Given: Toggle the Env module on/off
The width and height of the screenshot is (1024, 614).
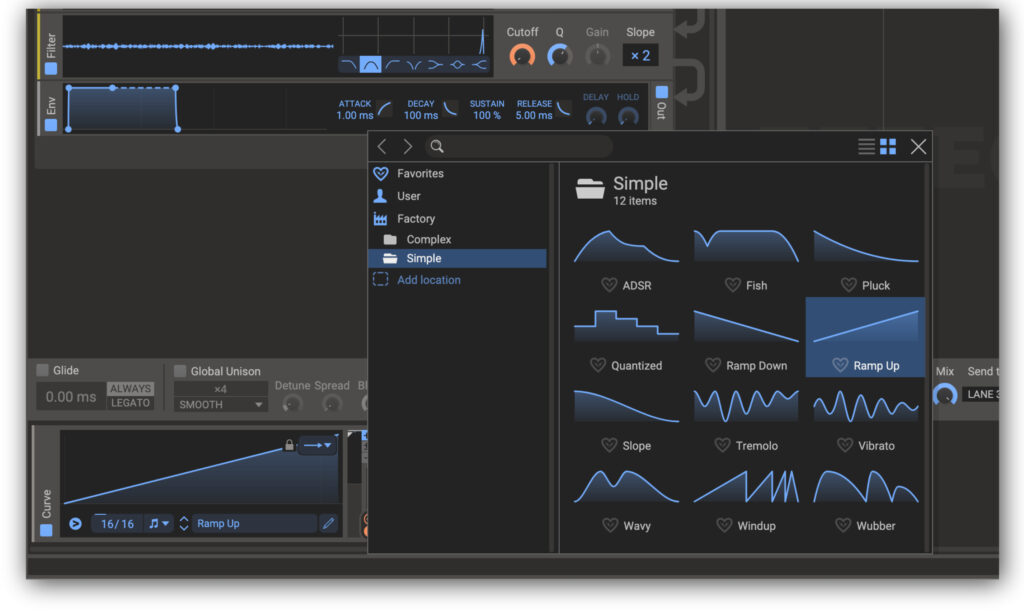Looking at the screenshot, I should point(51,125).
